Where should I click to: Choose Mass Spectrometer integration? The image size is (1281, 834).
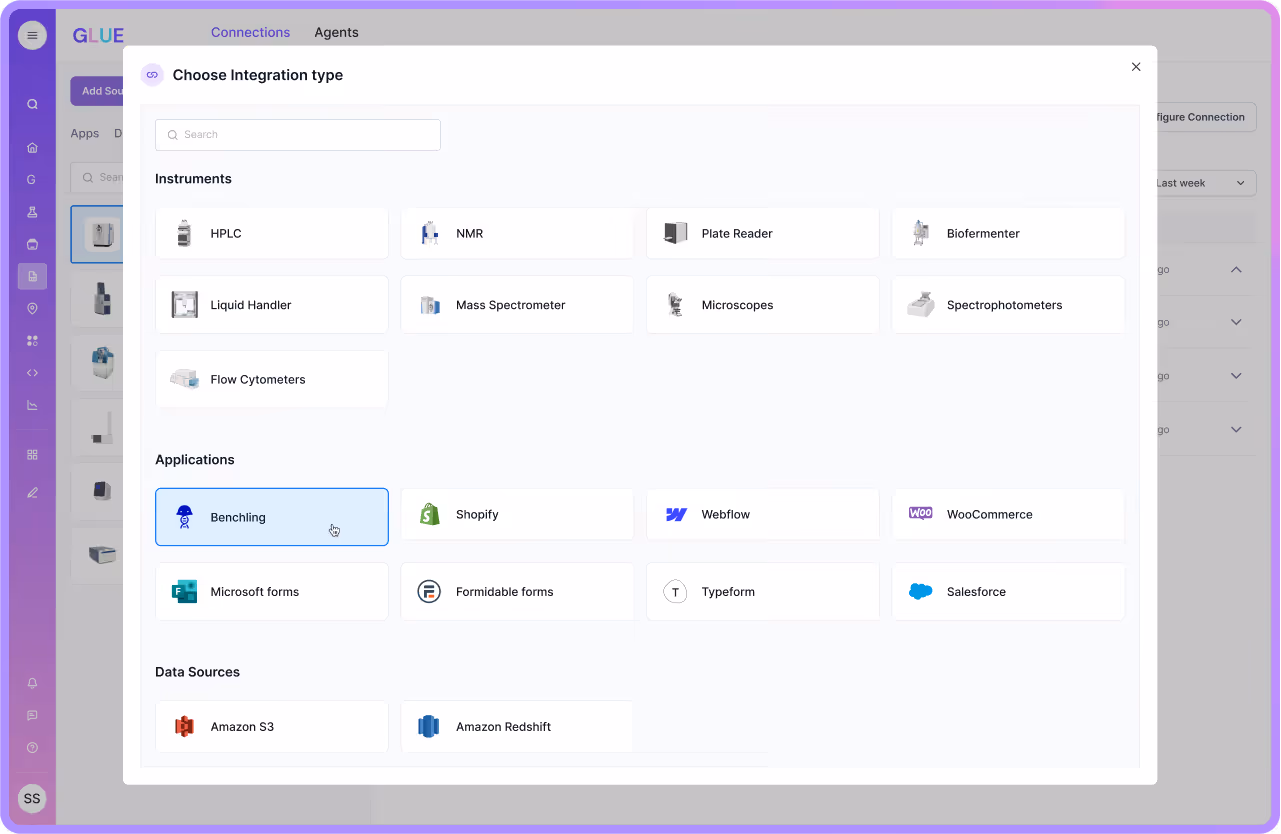[517, 305]
